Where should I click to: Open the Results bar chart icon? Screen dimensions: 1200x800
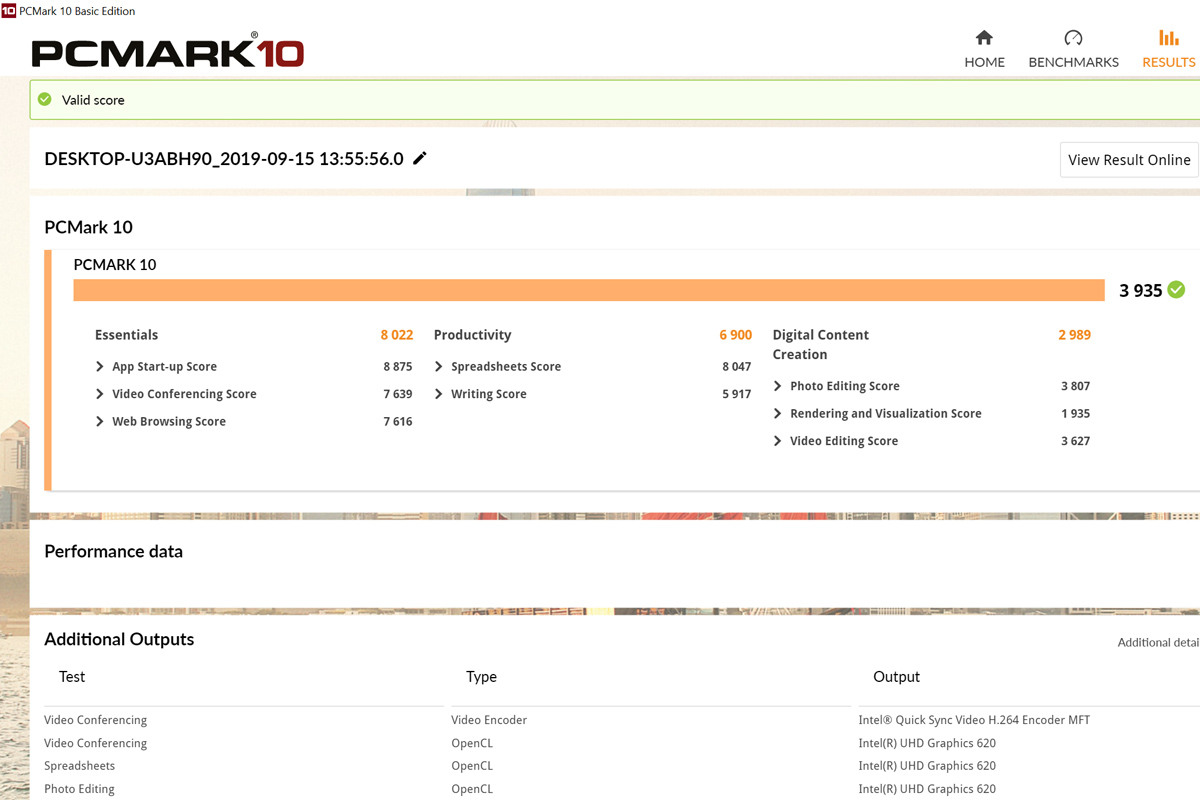[1169, 38]
